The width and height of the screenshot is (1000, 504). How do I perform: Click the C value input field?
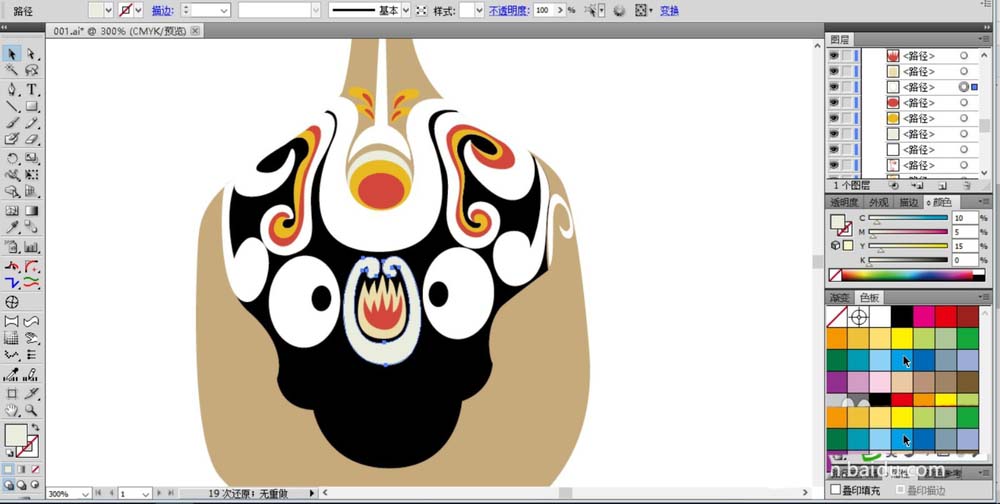(x=964, y=217)
